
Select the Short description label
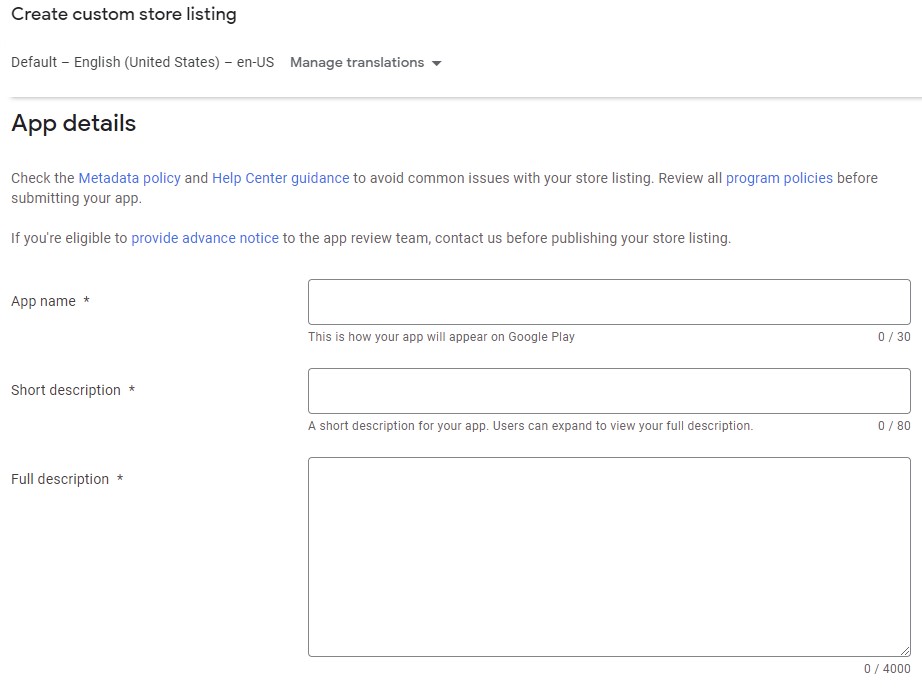(68, 390)
